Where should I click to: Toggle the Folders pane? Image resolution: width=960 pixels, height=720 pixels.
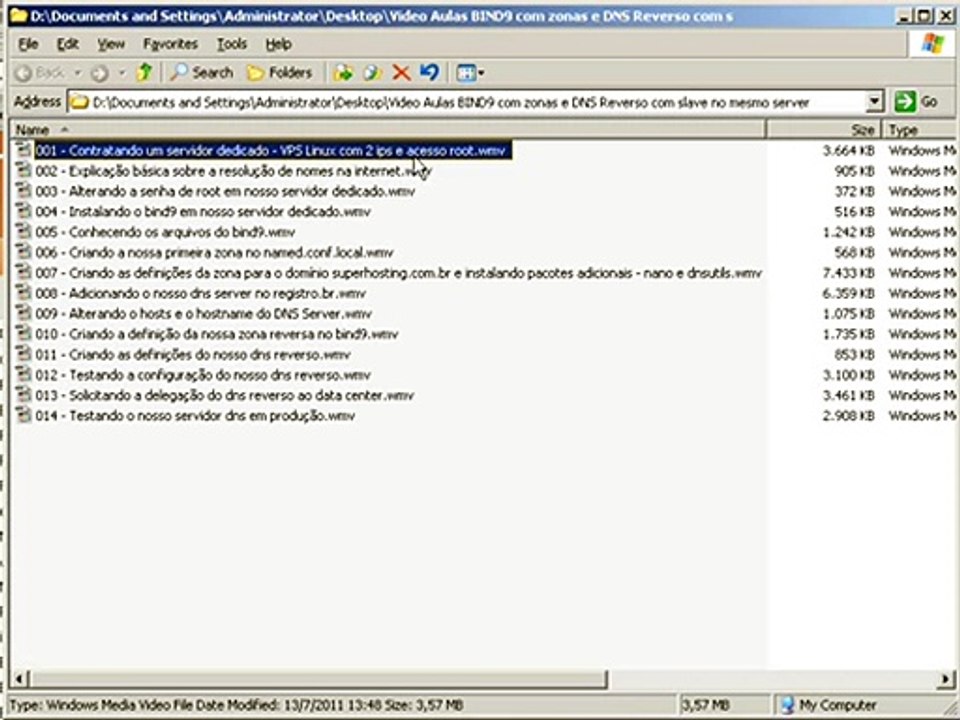pos(280,73)
